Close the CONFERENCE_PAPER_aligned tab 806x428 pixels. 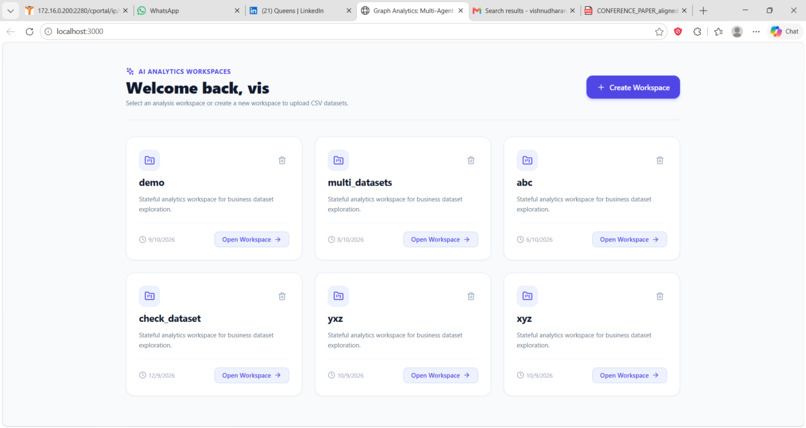(684, 10)
